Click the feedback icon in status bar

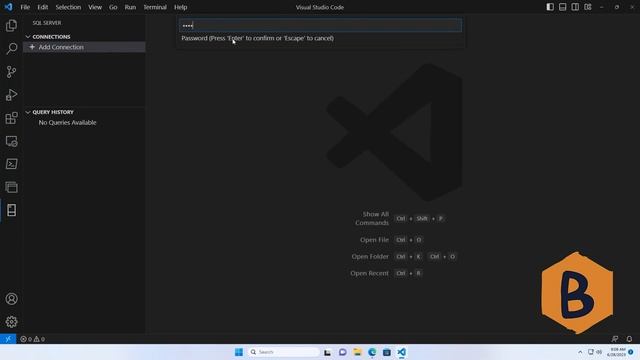point(615,339)
